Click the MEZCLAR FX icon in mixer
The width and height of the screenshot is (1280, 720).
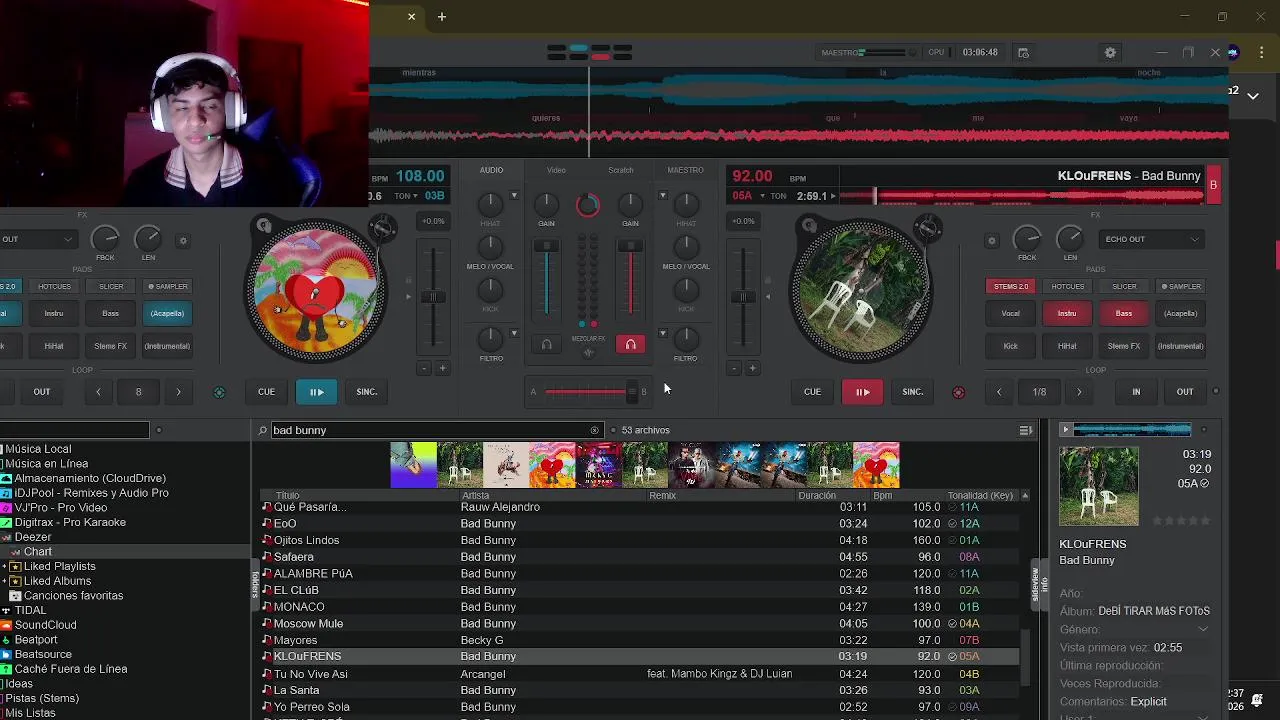(x=588, y=352)
